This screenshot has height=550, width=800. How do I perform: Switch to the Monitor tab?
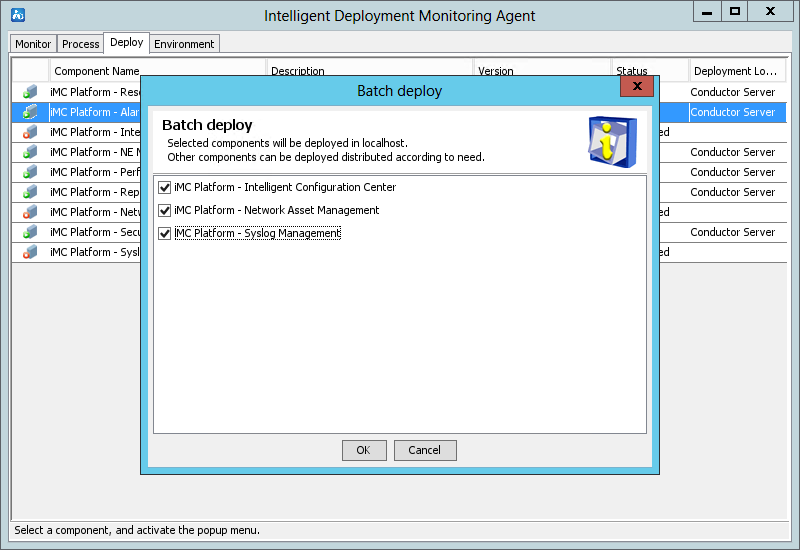pyautogui.click(x=33, y=44)
